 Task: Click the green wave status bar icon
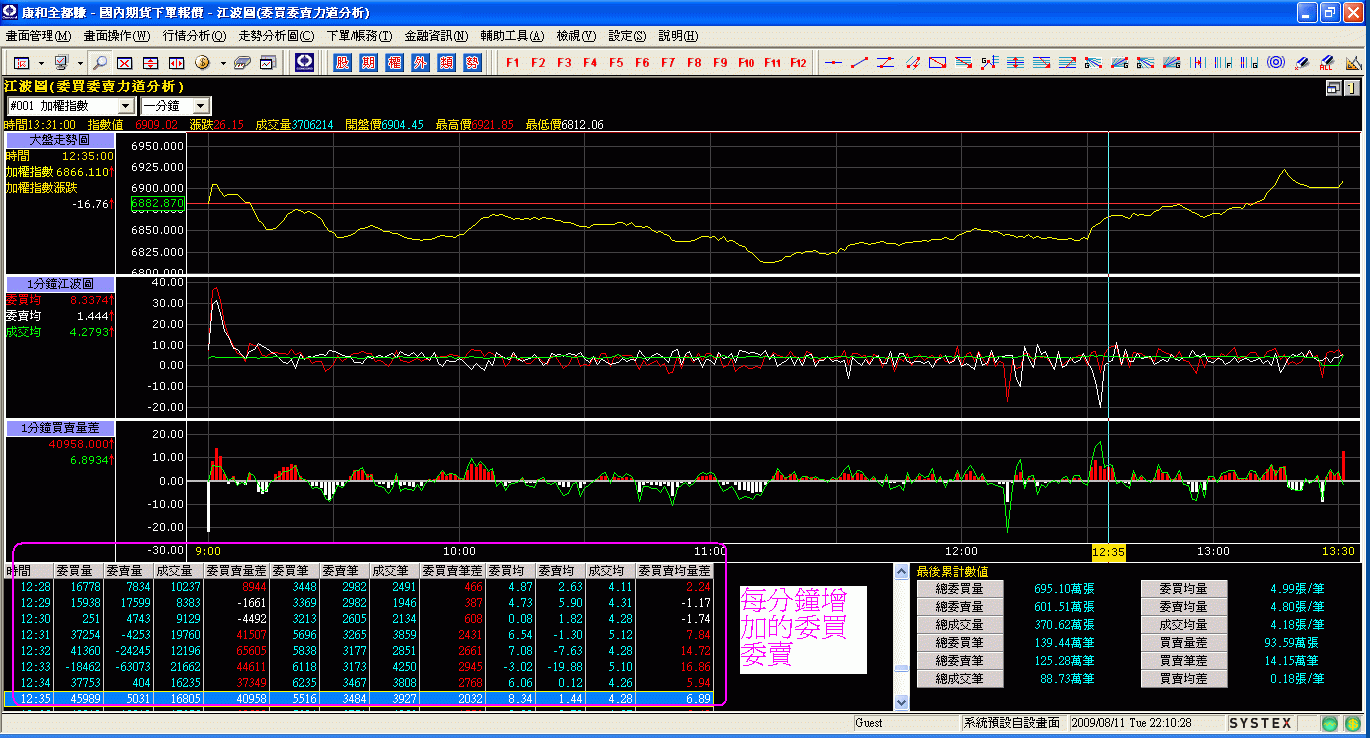(x=1329, y=723)
